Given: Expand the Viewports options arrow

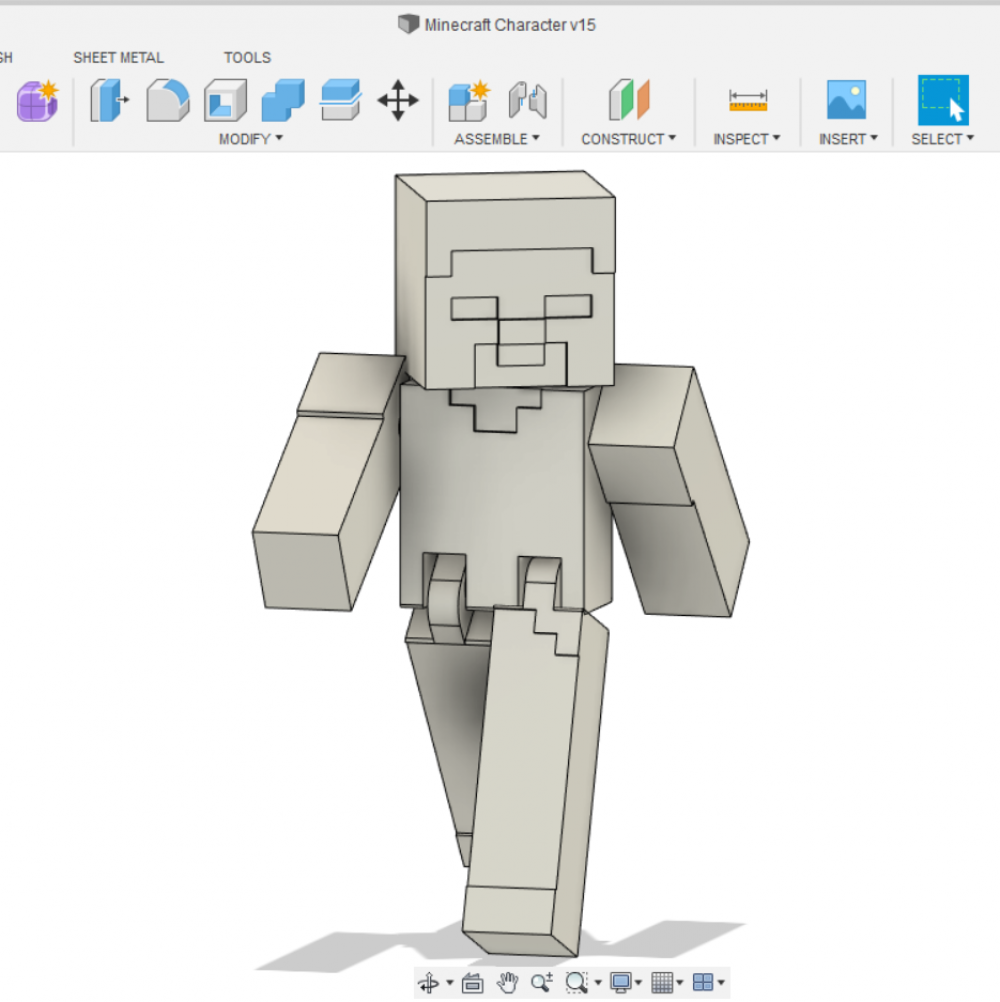Looking at the screenshot, I should pyautogui.click(x=721, y=983).
